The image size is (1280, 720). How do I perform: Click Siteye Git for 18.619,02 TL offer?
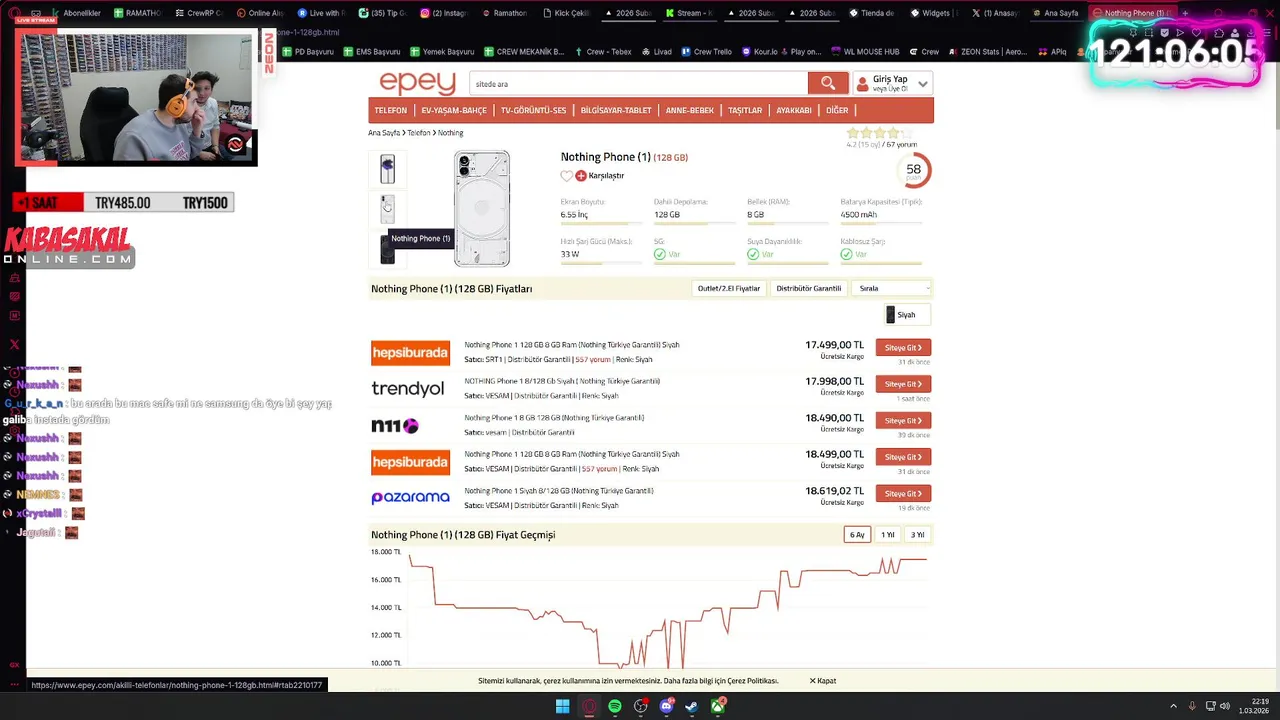click(903, 494)
